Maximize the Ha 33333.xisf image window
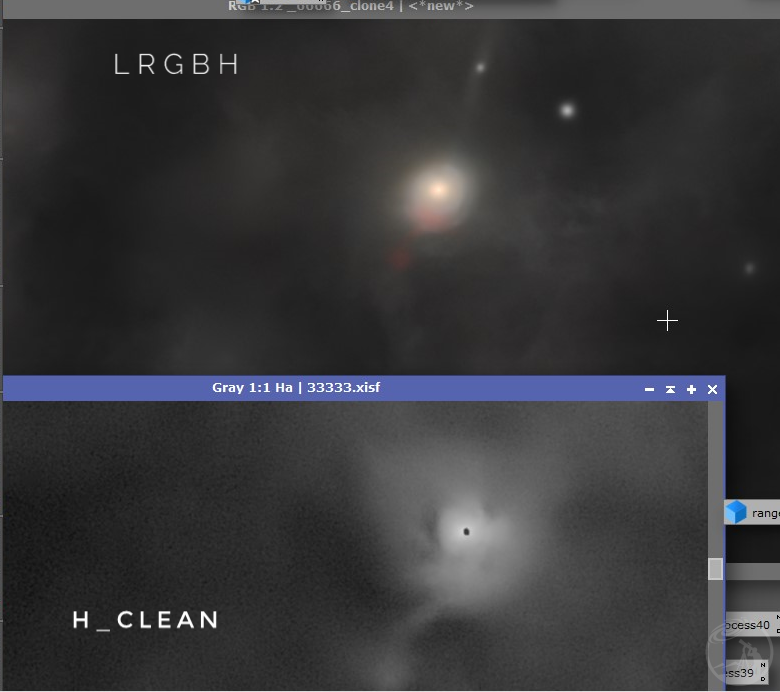This screenshot has width=780, height=692. (691, 390)
